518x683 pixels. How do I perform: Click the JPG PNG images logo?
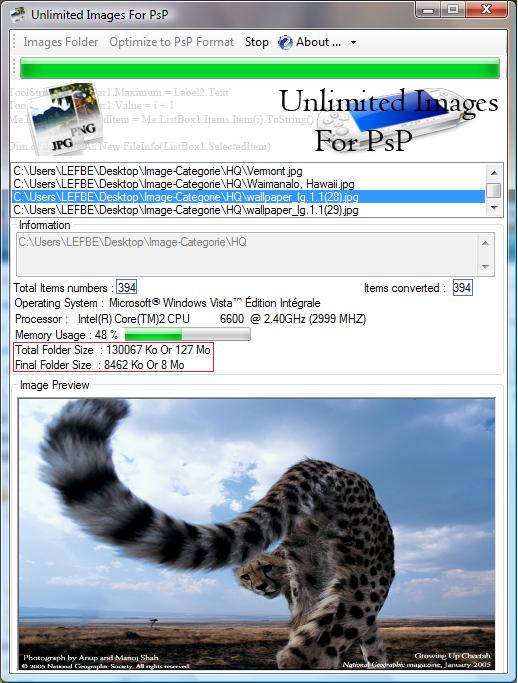pos(64,118)
